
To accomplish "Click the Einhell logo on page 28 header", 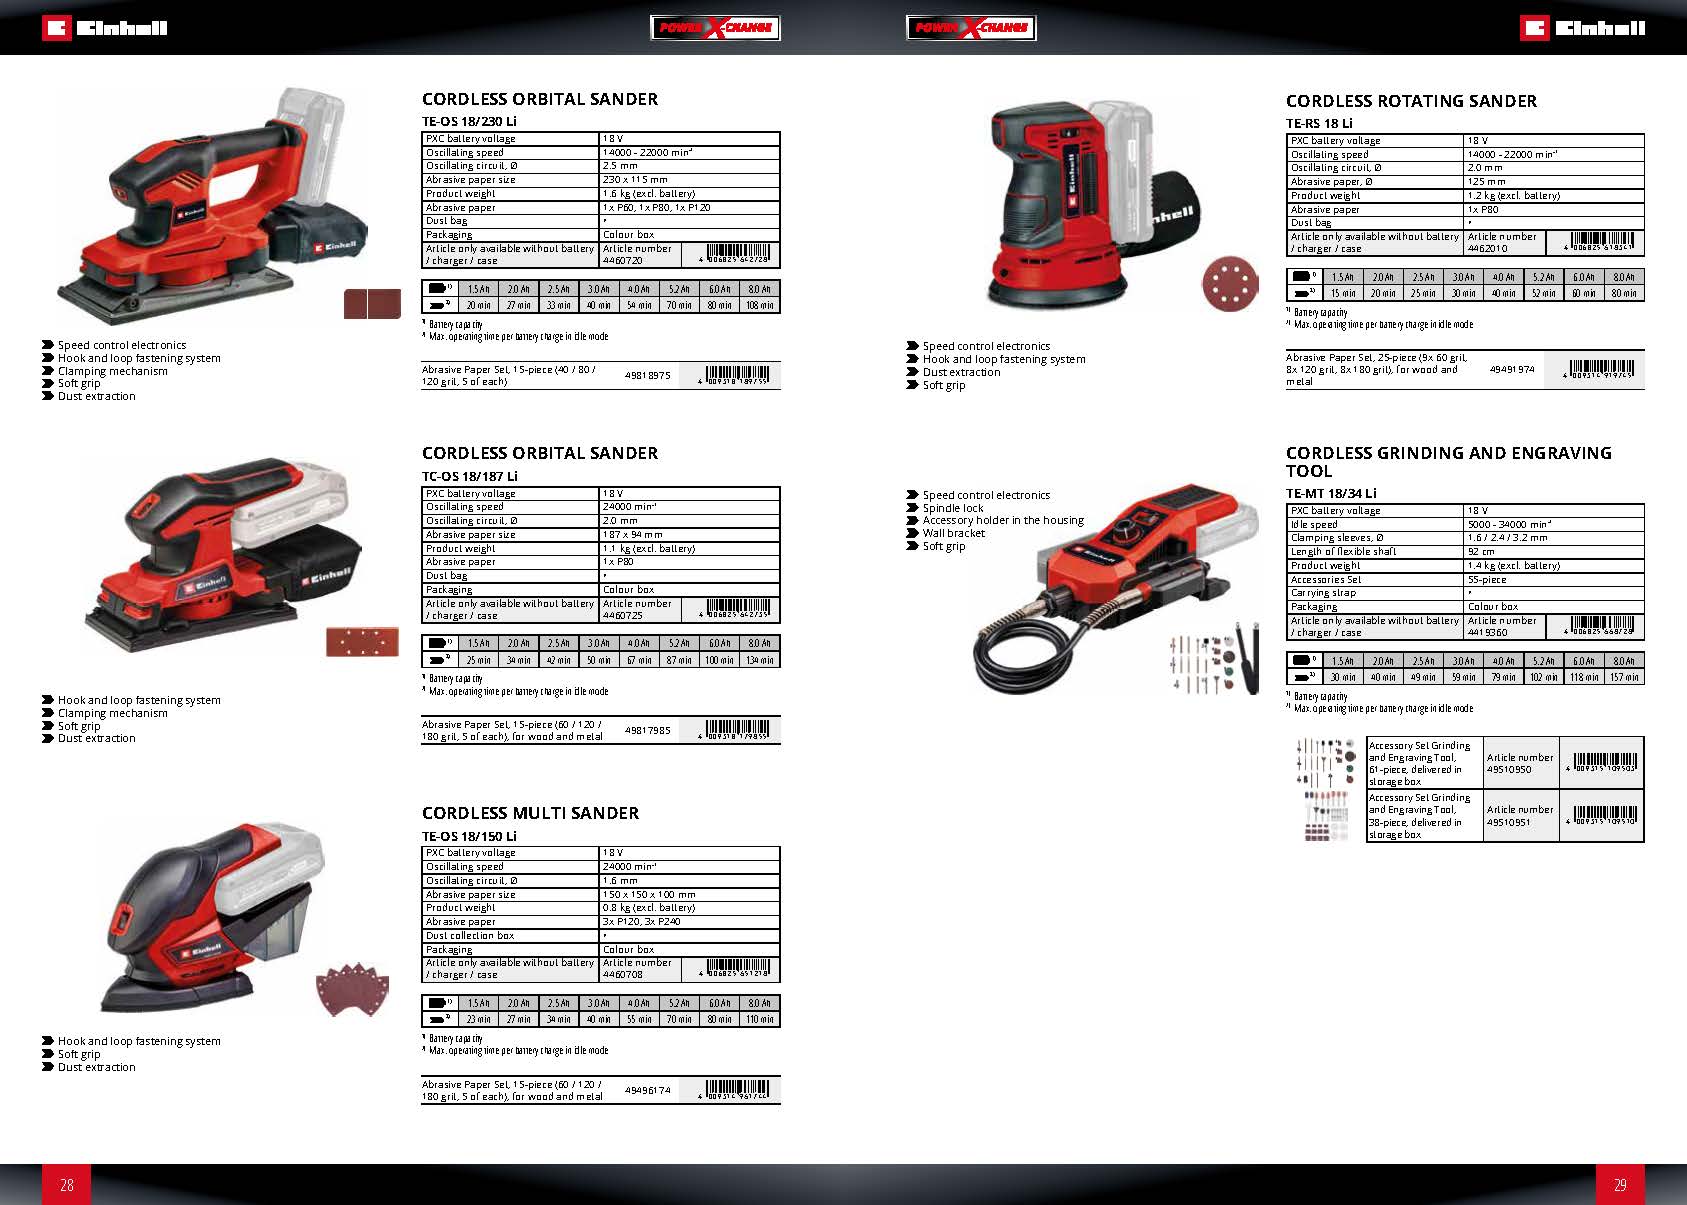I will [x=105, y=28].
